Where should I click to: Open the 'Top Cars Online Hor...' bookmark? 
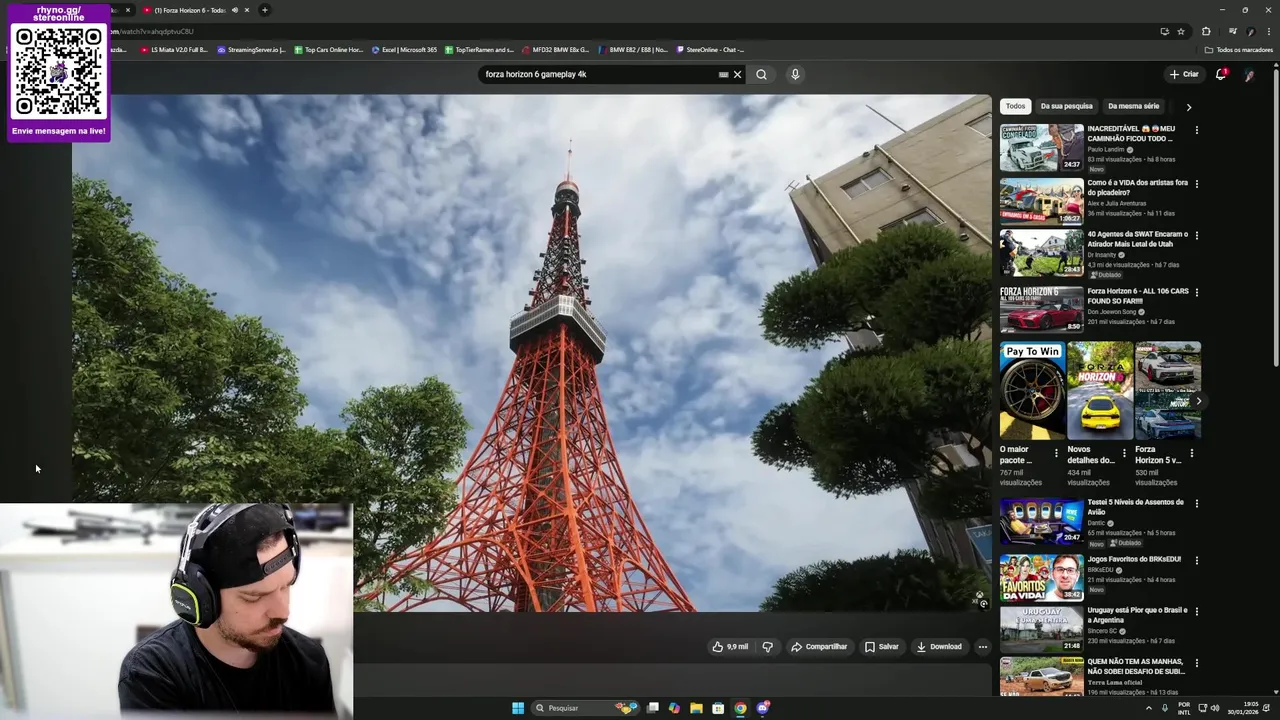[328, 49]
